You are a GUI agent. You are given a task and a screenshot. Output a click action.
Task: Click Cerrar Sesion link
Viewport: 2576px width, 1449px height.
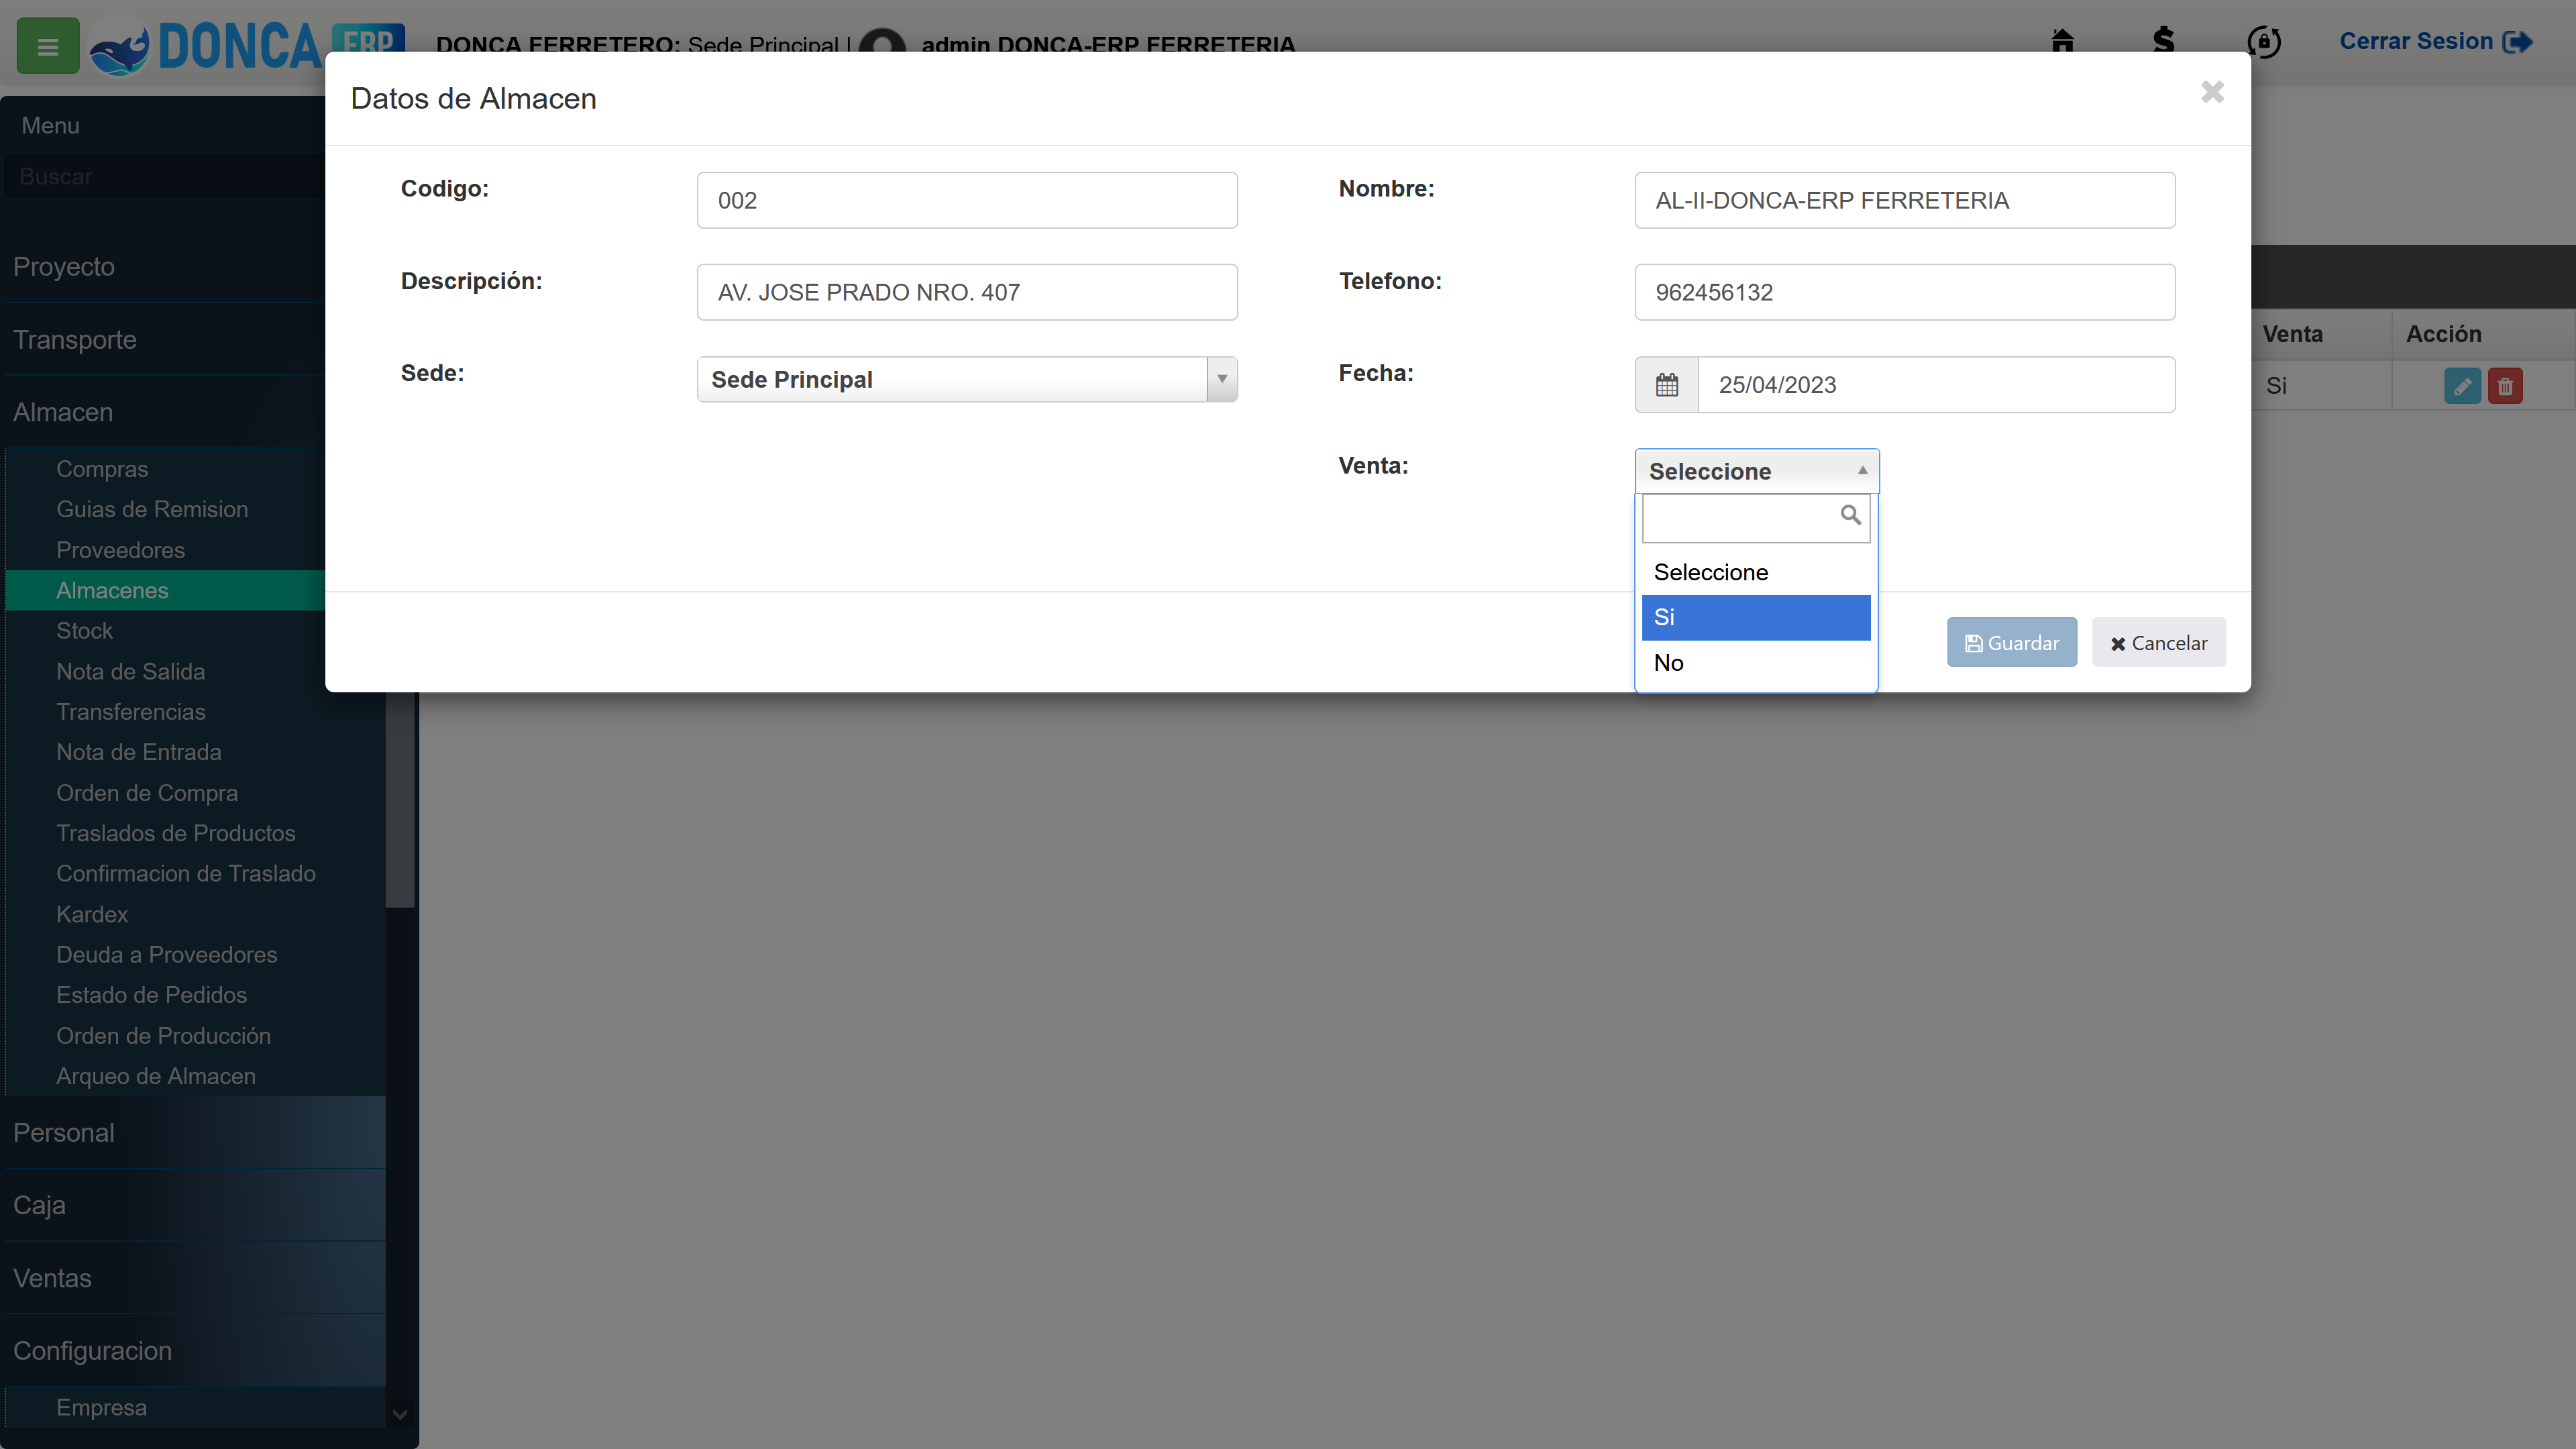point(2435,42)
